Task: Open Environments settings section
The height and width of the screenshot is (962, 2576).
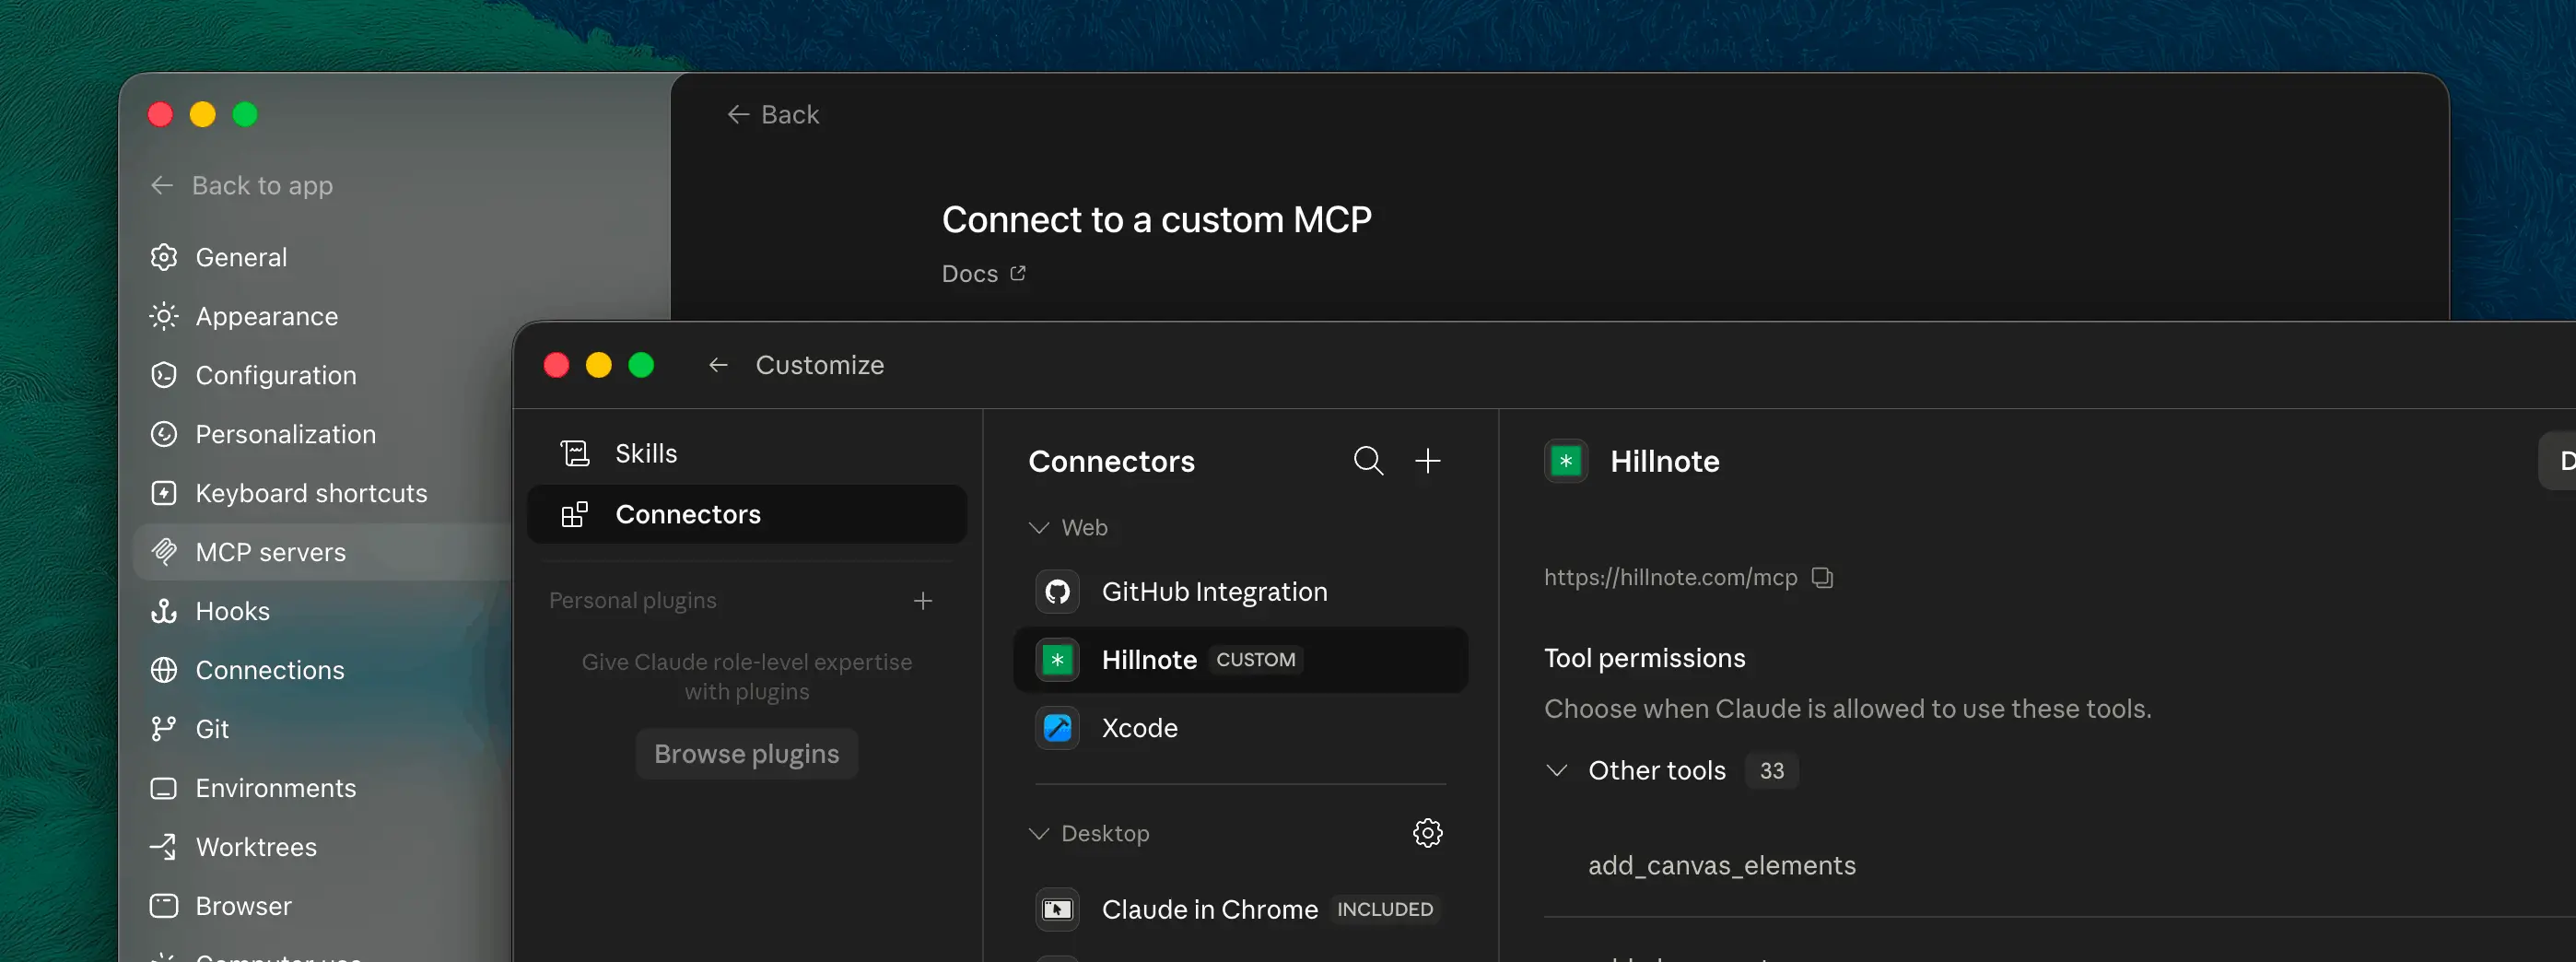Action: point(275,788)
